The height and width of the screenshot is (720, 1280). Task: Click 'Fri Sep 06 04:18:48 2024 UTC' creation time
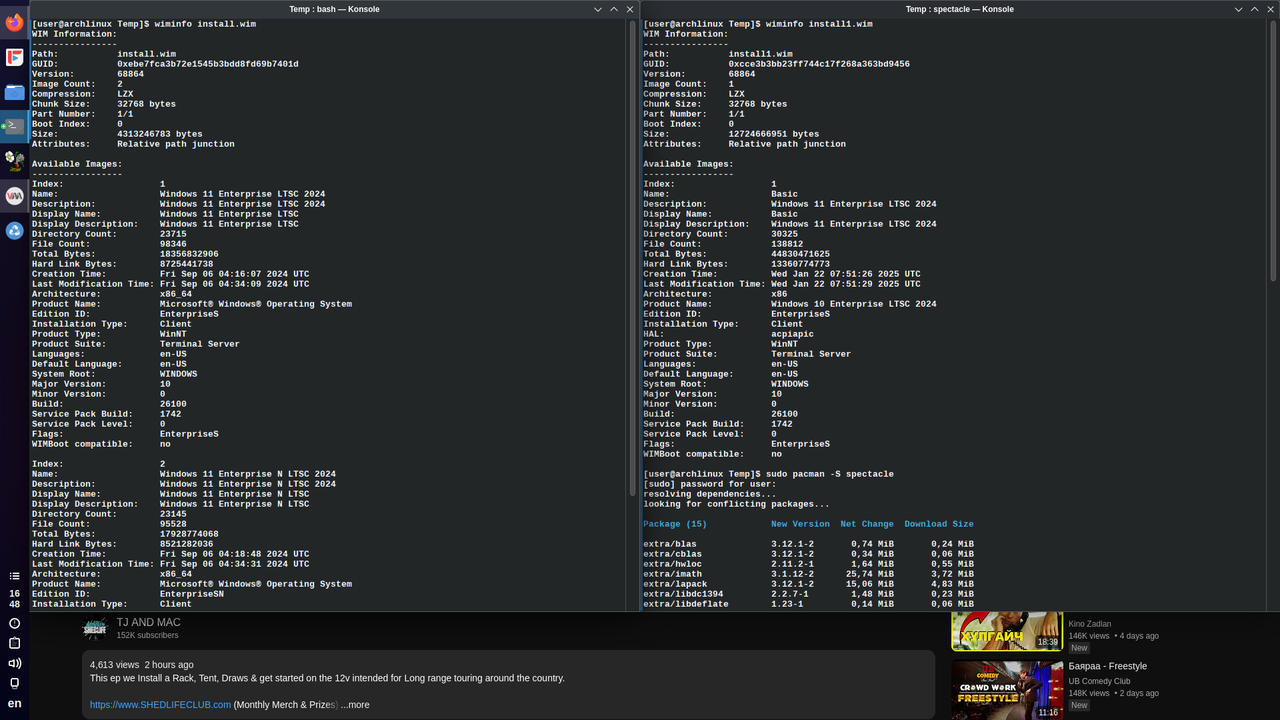point(235,554)
